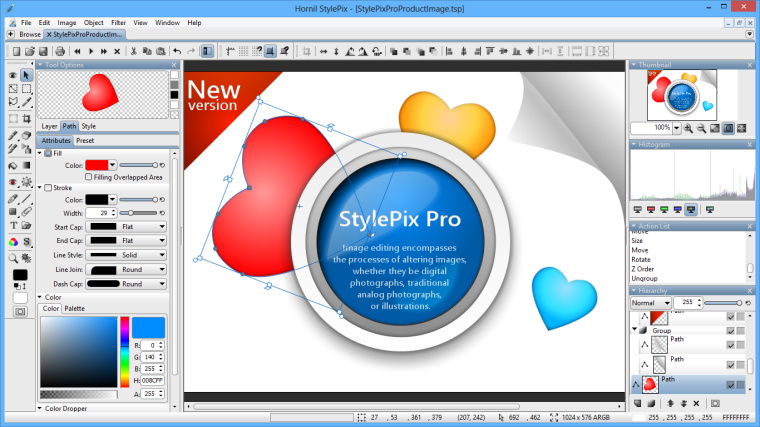Click the Undo arrow icon
The height and width of the screenshot is (427, 760).
tap(177, 51)
